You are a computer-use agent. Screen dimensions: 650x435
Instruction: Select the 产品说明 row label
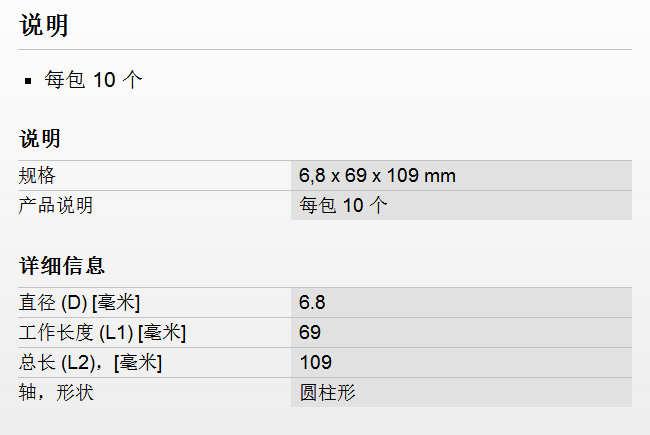(56, 206)
